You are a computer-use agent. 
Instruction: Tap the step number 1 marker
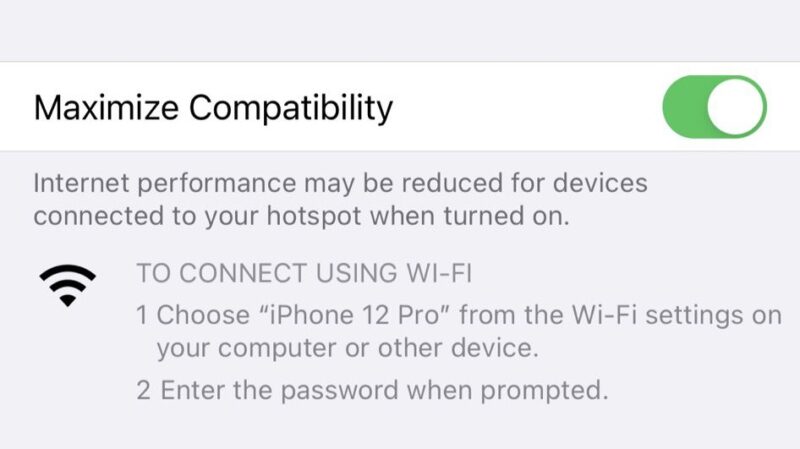142,315
